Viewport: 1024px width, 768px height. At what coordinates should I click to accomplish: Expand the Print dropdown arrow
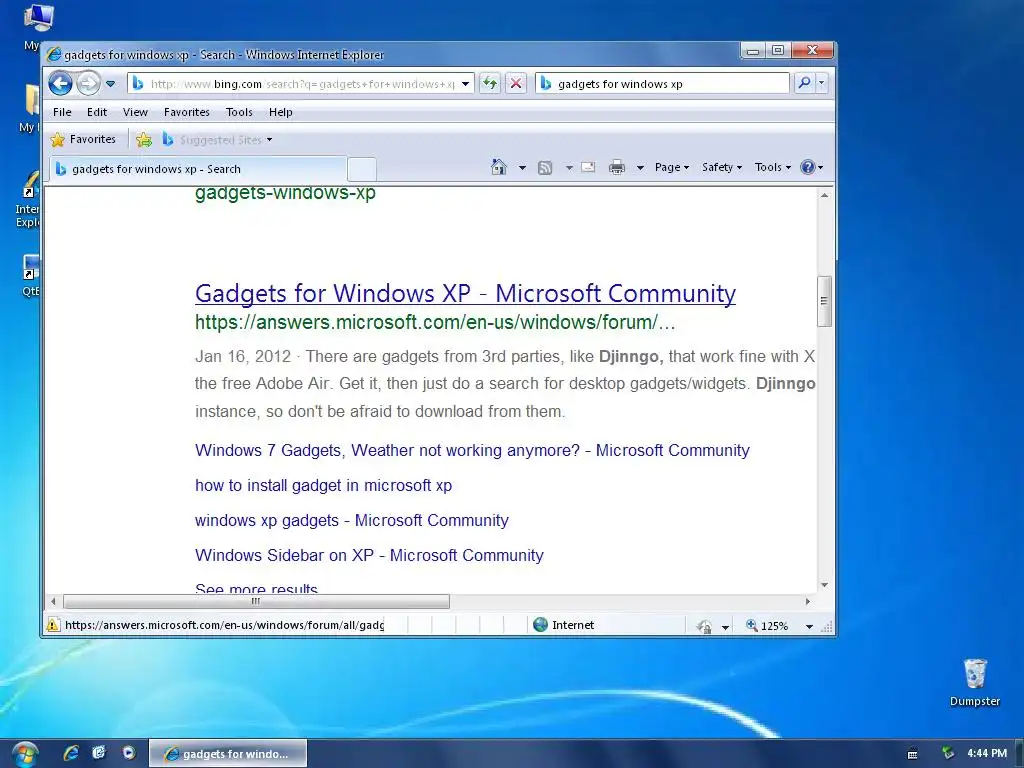pos(641,168)
